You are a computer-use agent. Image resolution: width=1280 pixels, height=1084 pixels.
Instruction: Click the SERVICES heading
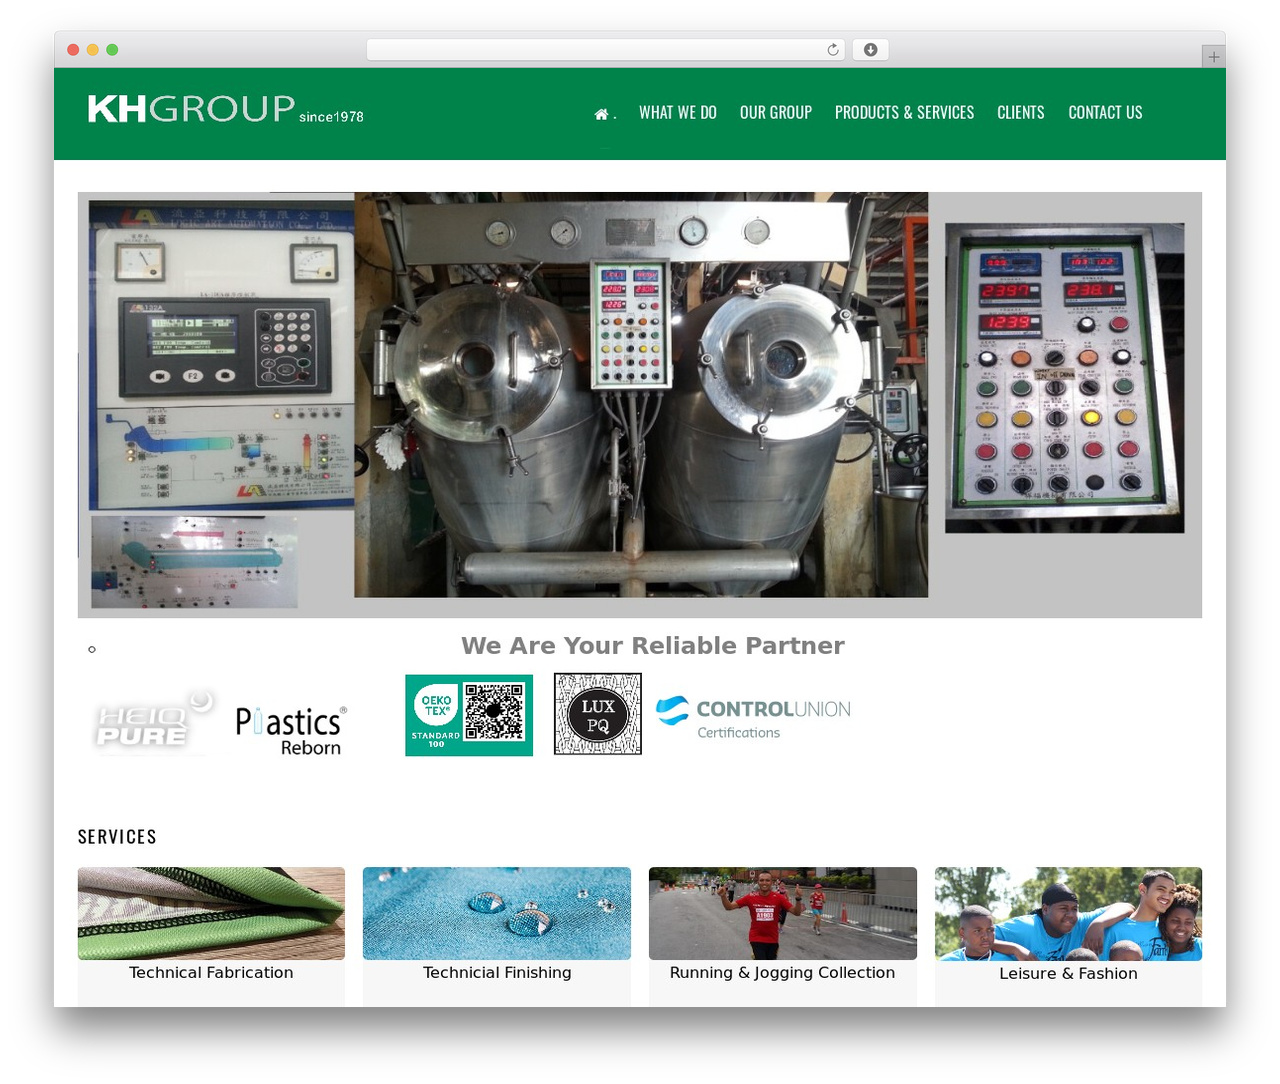tap(117, 837)
